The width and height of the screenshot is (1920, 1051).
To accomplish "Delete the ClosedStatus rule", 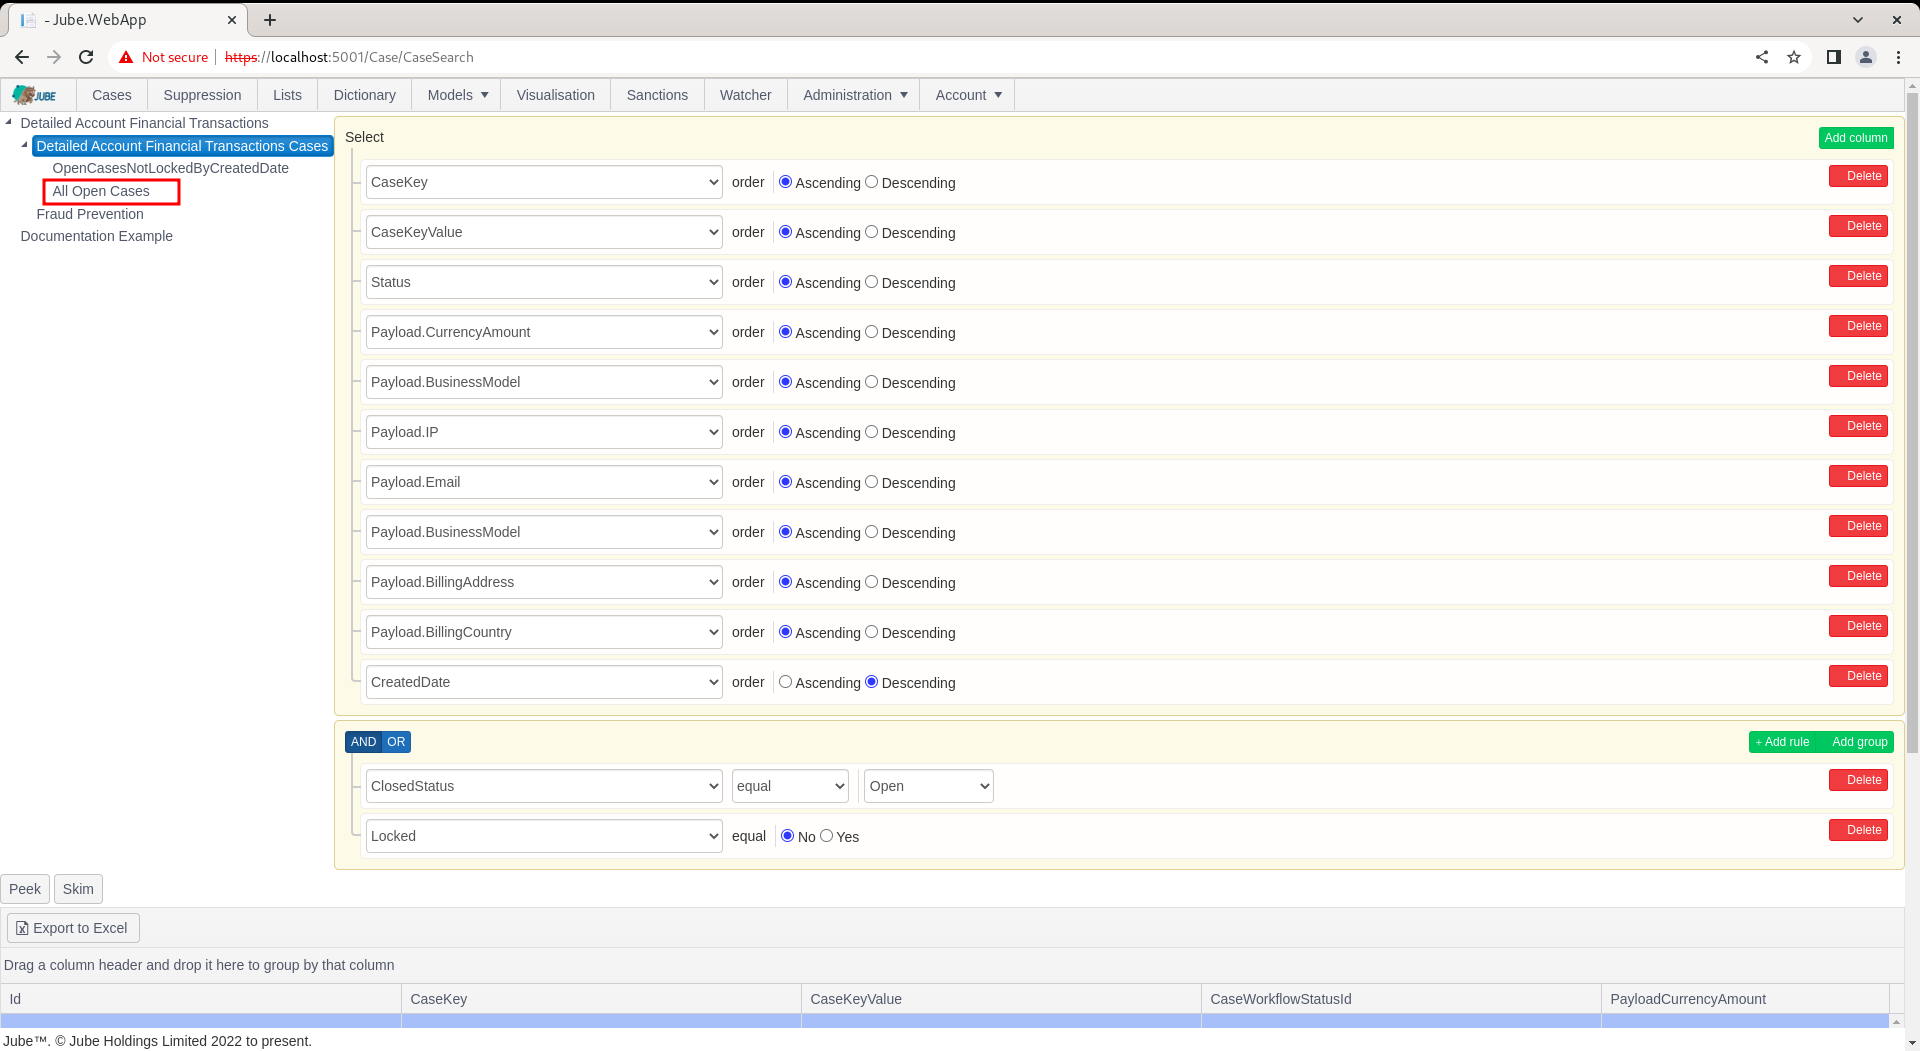I will tap(1858, 780).
